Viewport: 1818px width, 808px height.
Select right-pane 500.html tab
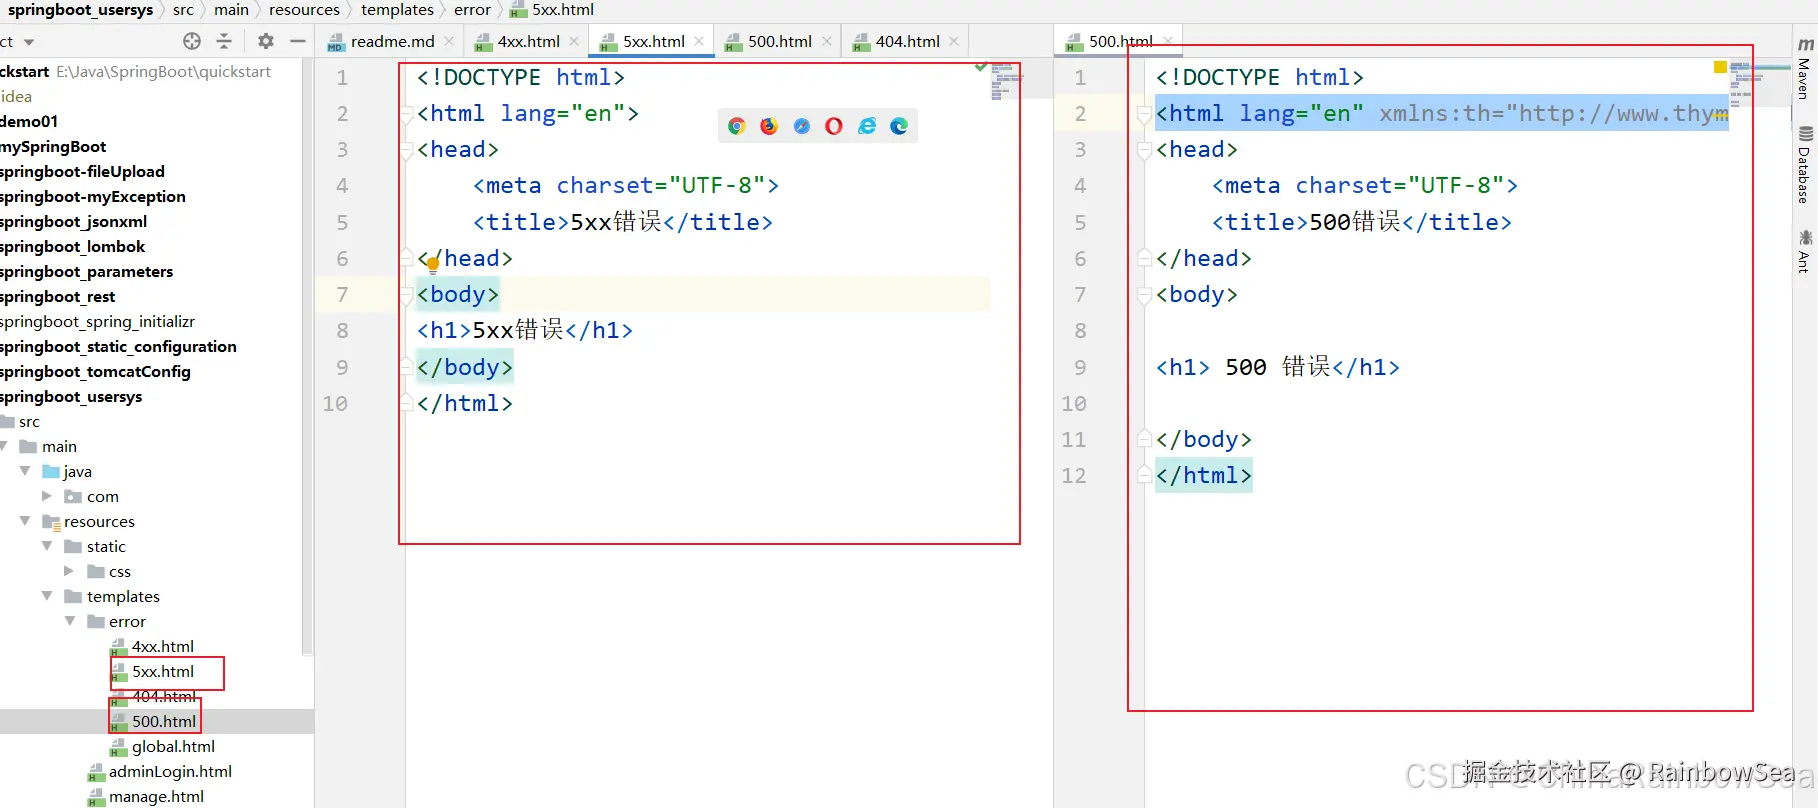1120,41
